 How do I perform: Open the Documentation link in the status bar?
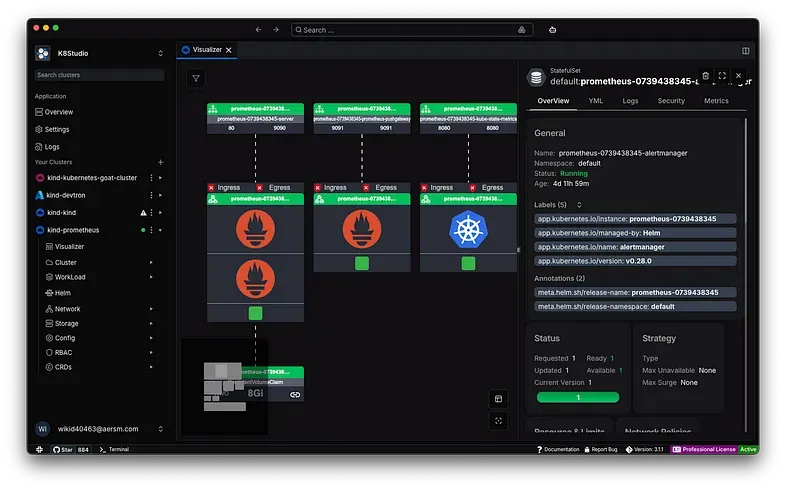click(560, 450)
